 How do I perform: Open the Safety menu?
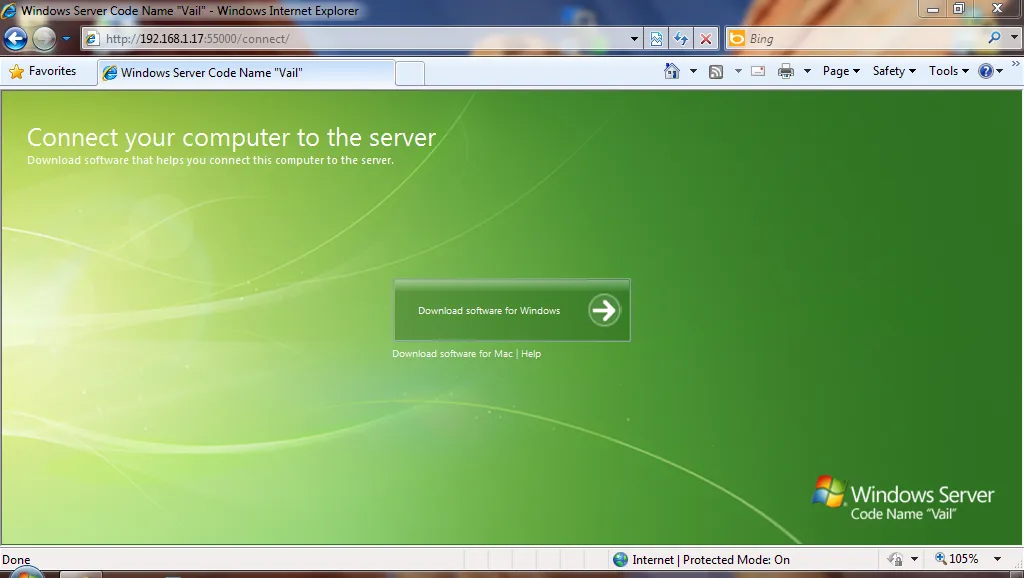coord(894,71)
